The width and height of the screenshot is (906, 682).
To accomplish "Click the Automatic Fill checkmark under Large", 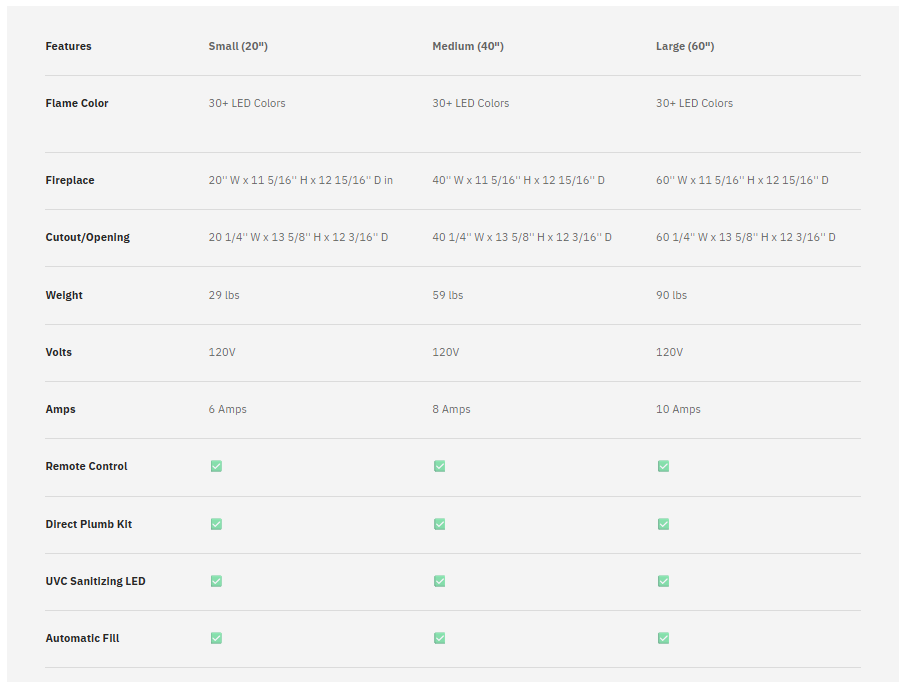I will pos(663,638).
